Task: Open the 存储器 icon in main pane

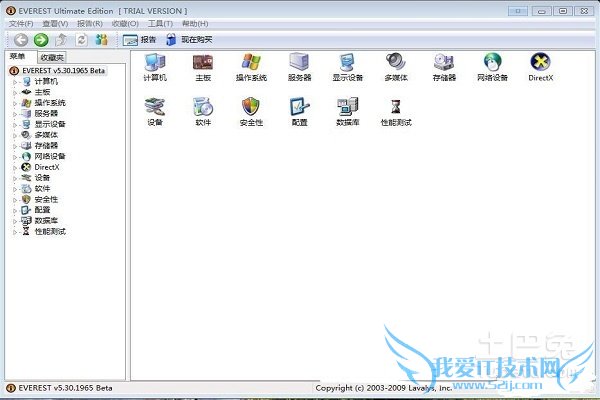Action: pyautogui.click(x=444, y=67)
